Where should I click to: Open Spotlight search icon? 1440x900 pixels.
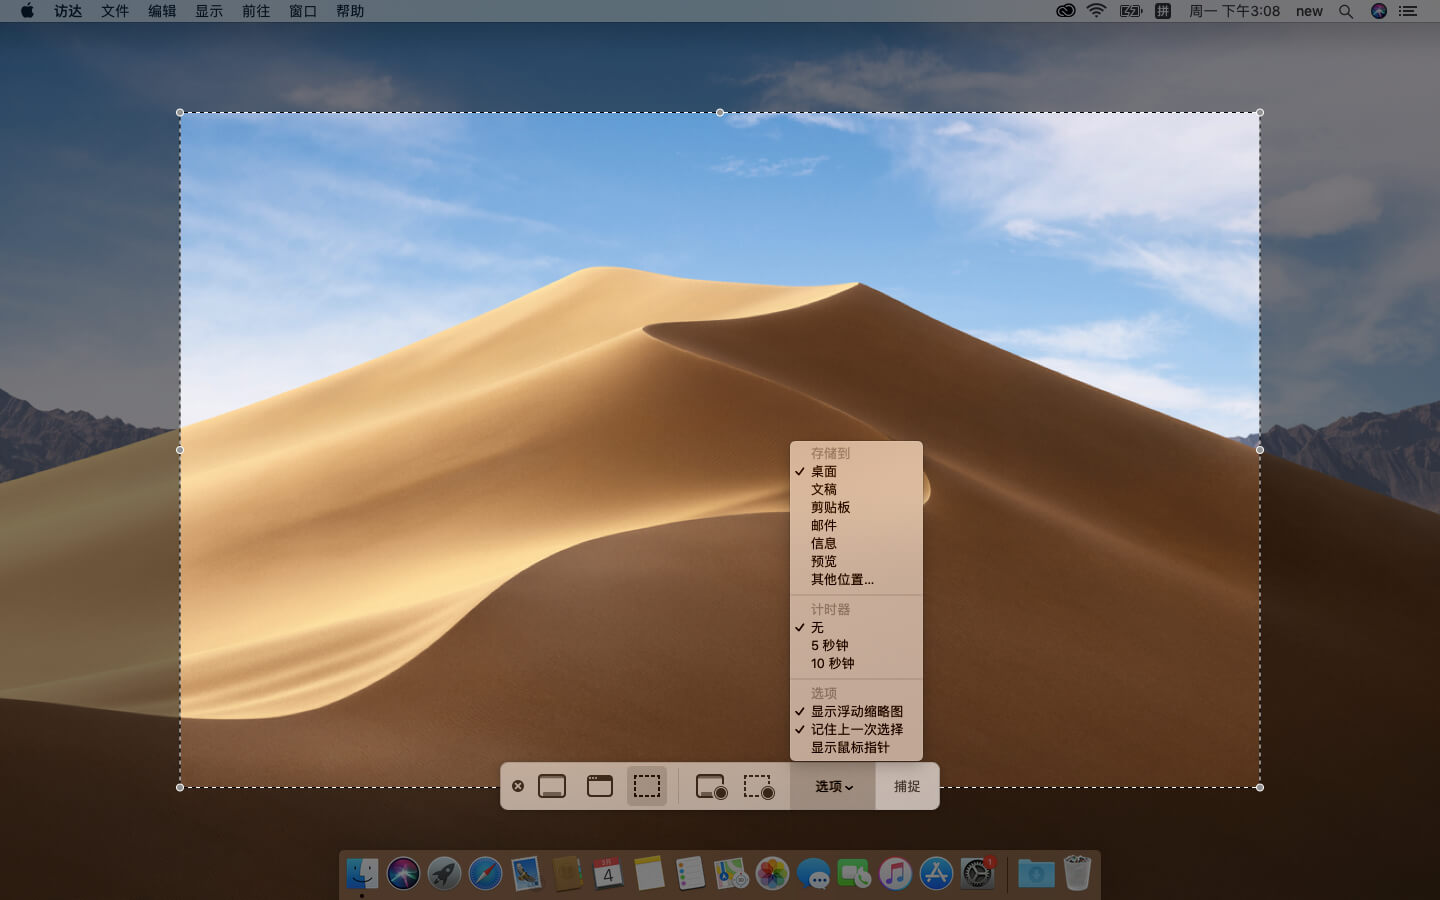[x=1346, y=11]
